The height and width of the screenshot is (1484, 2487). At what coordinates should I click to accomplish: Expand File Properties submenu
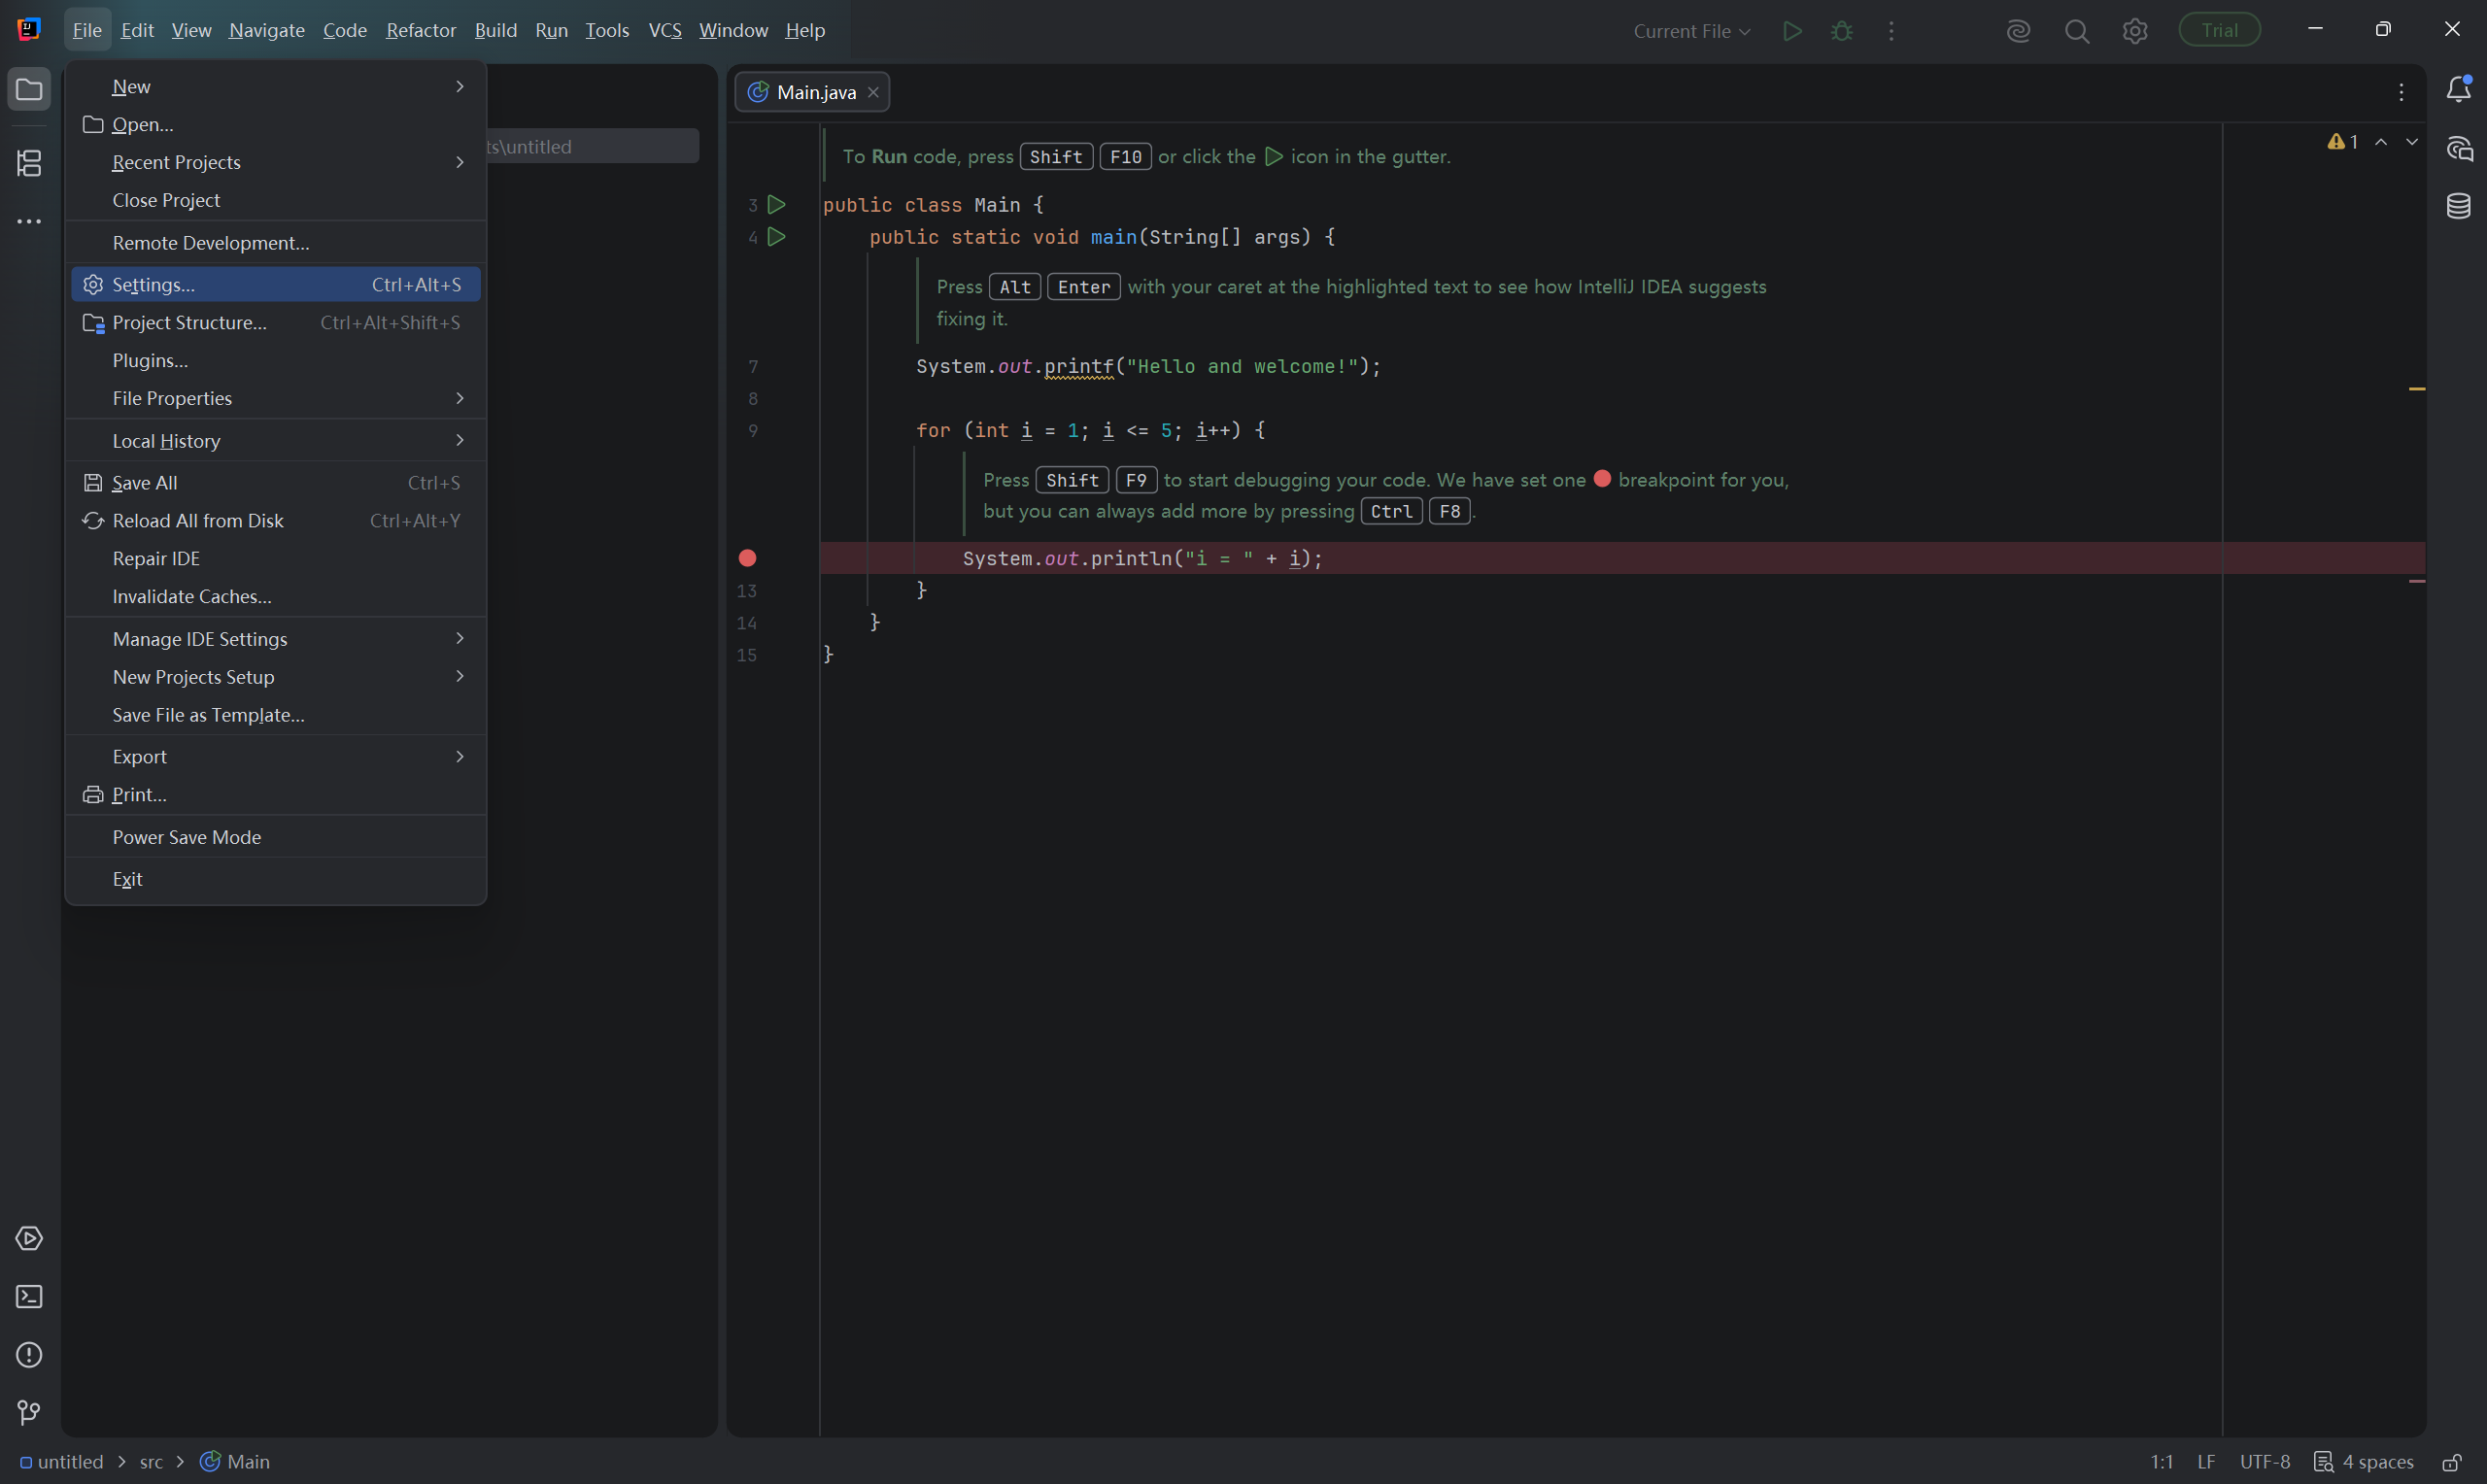[x=276, y=398]
